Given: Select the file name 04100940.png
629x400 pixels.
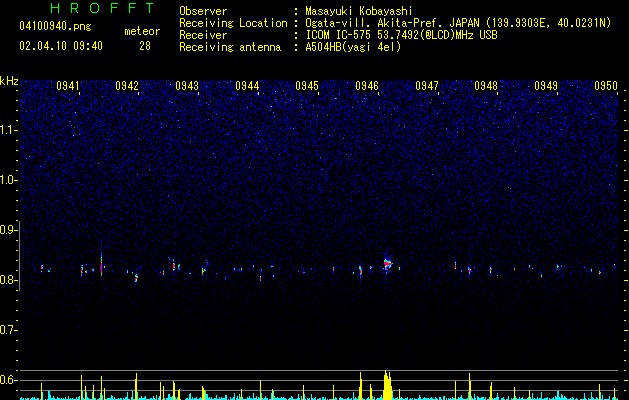Looking at the screenshot, I should pyautogui.click(x=55, y=26).
